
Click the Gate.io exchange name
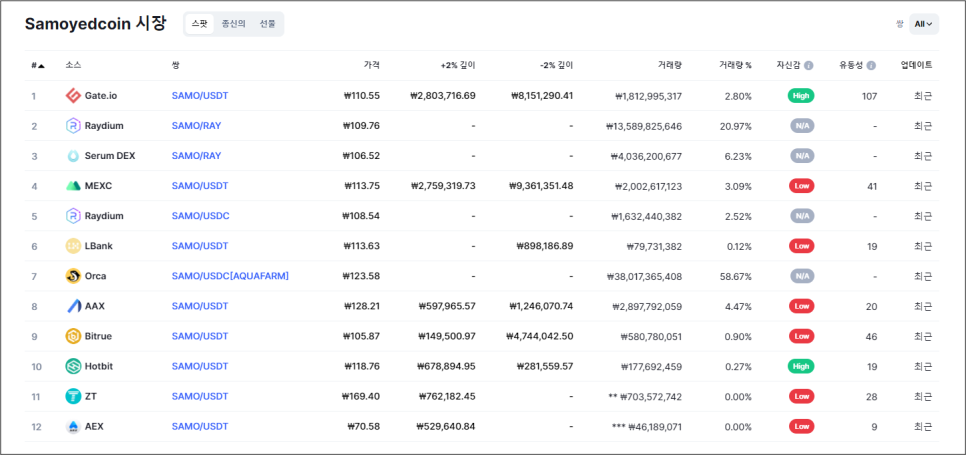click(101, 96)
